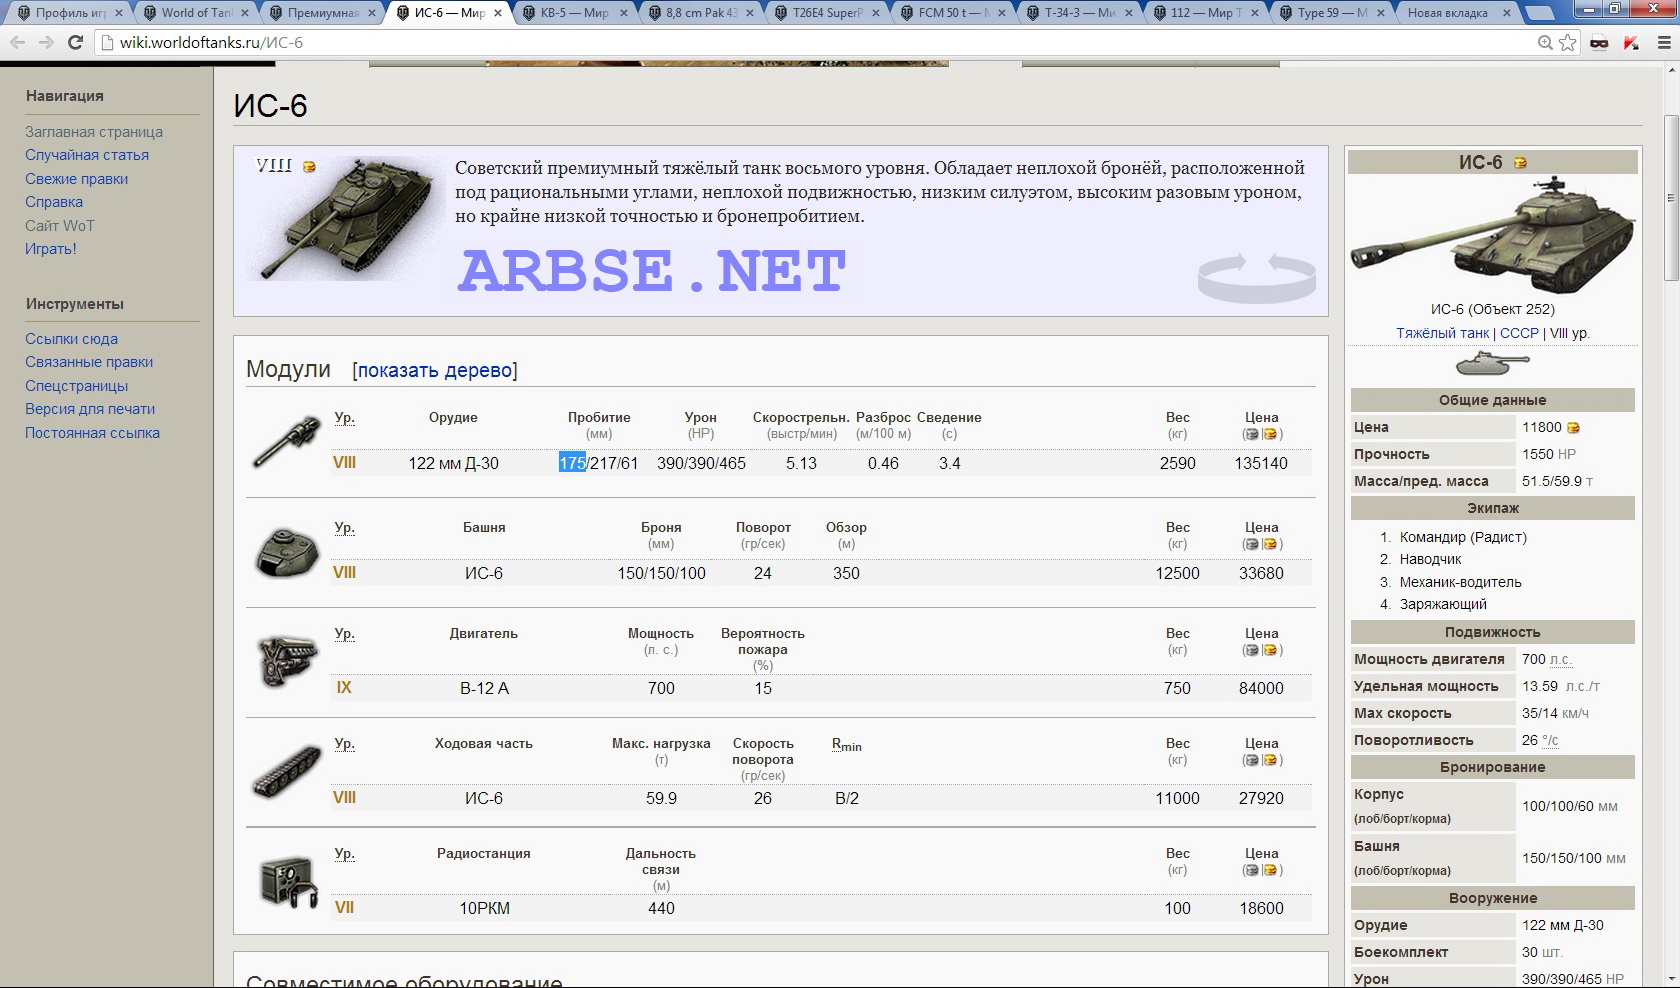Click the 'Ур.' header in gun table
The width and height of the screenshot is (1680, 988).
point(344,418)
